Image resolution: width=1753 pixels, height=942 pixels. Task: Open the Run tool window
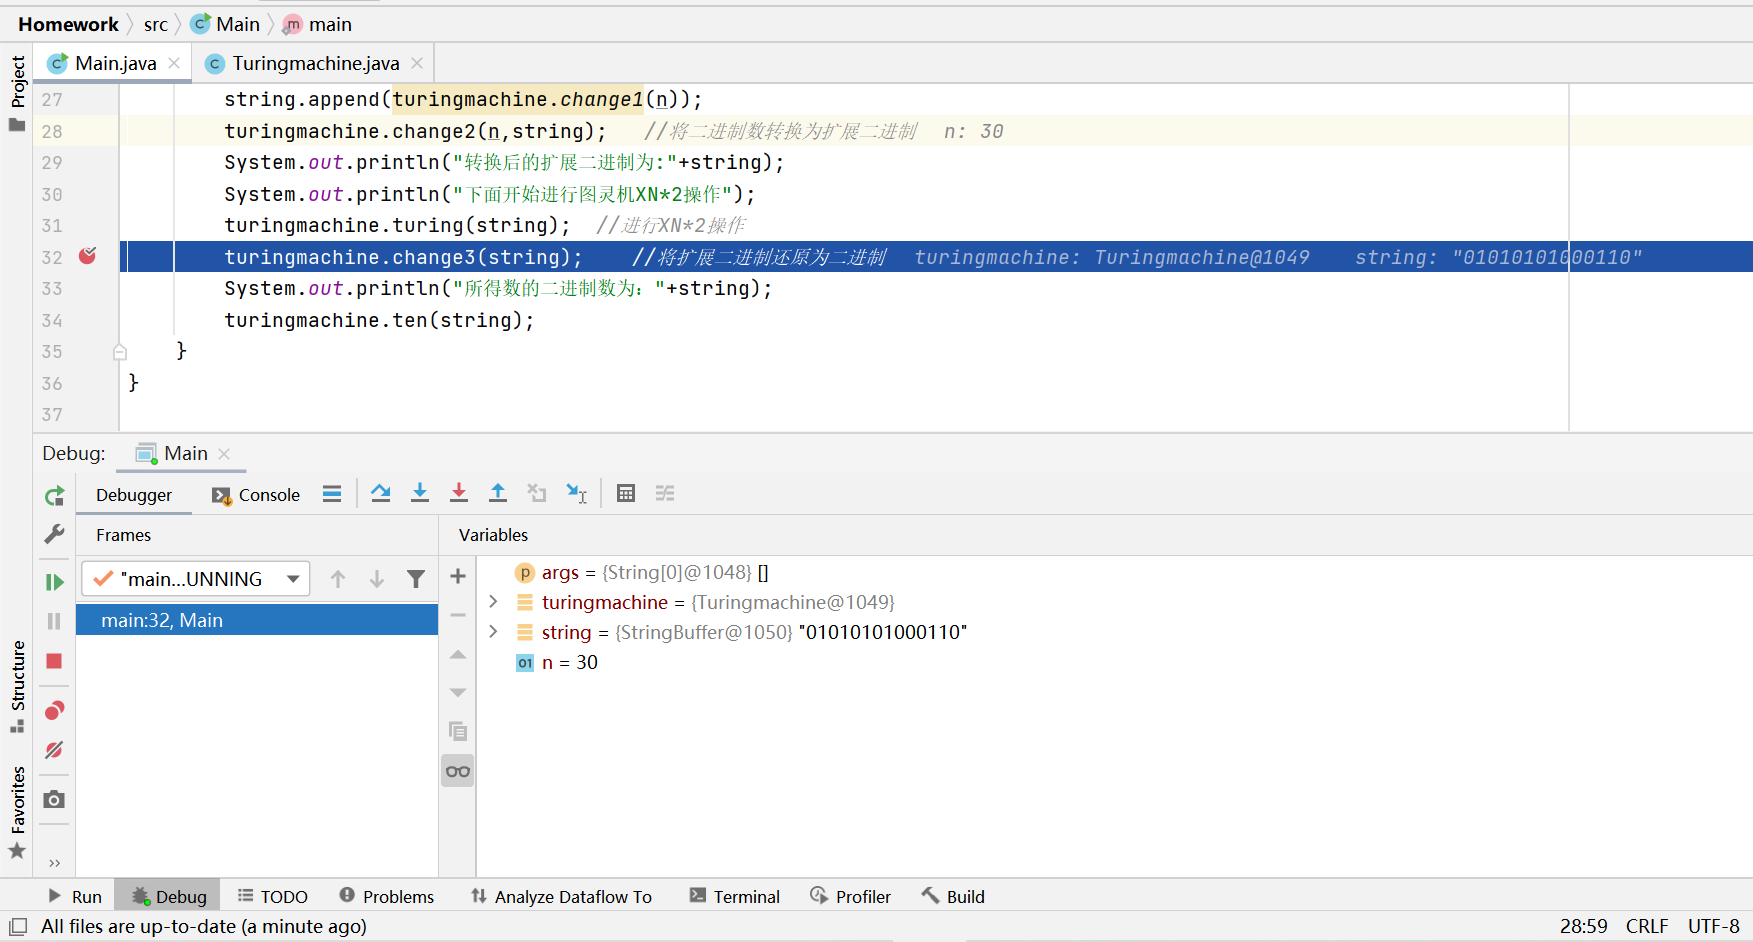pos(75,896)
